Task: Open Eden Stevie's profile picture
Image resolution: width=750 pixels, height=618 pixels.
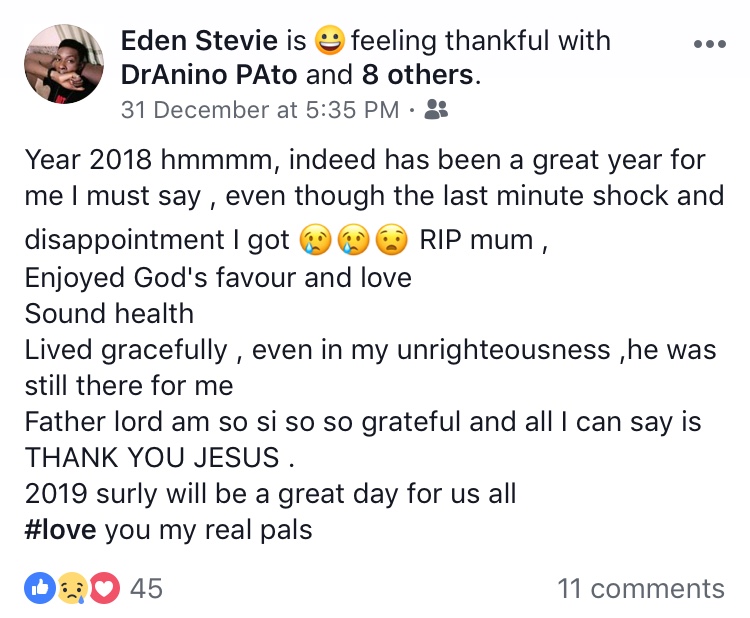Action: pos(63,64)
